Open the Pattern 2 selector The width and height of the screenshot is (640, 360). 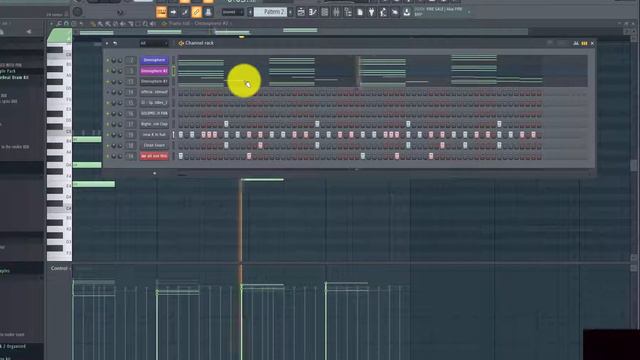click(x=270, y=12)
